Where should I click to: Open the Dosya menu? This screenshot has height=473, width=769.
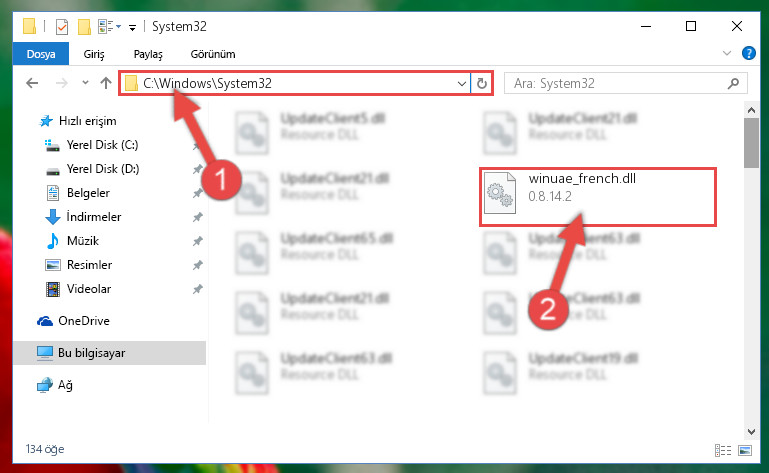[x=41, y=54]
